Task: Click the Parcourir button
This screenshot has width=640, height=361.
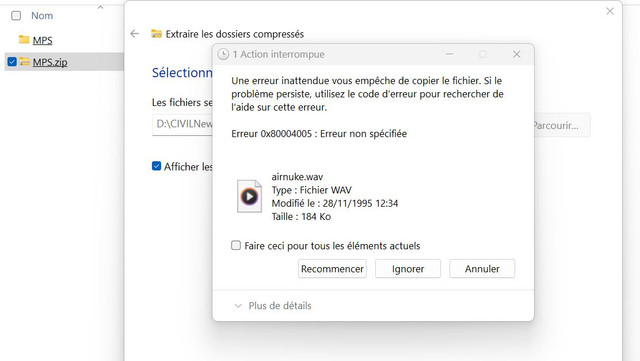Action: (x=562, y=125)
